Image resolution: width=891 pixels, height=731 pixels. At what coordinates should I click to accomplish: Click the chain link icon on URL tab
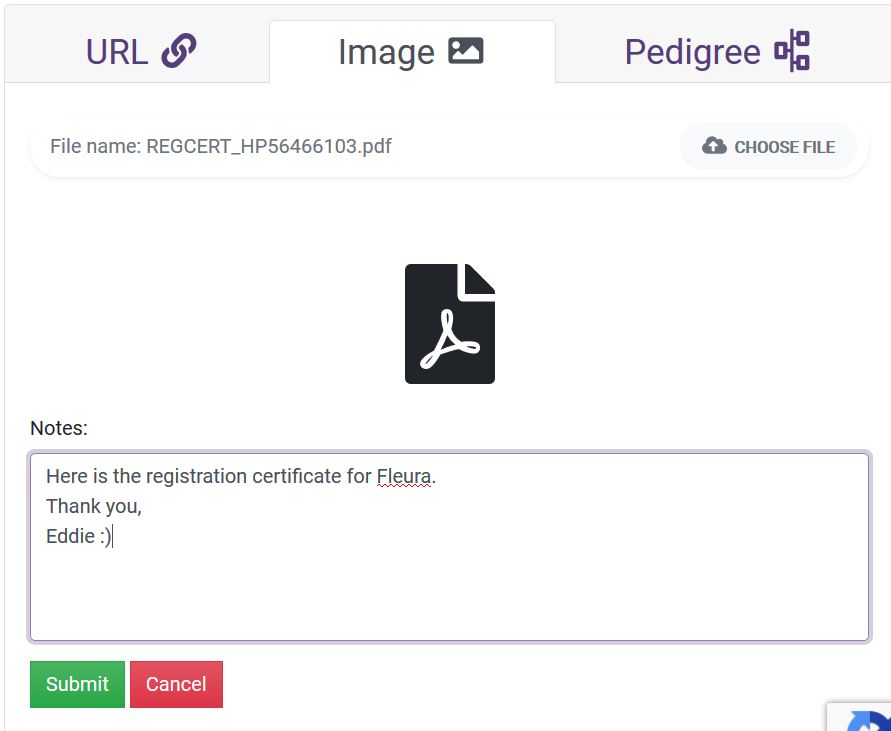pyautogui.click(x=179, y=51)
